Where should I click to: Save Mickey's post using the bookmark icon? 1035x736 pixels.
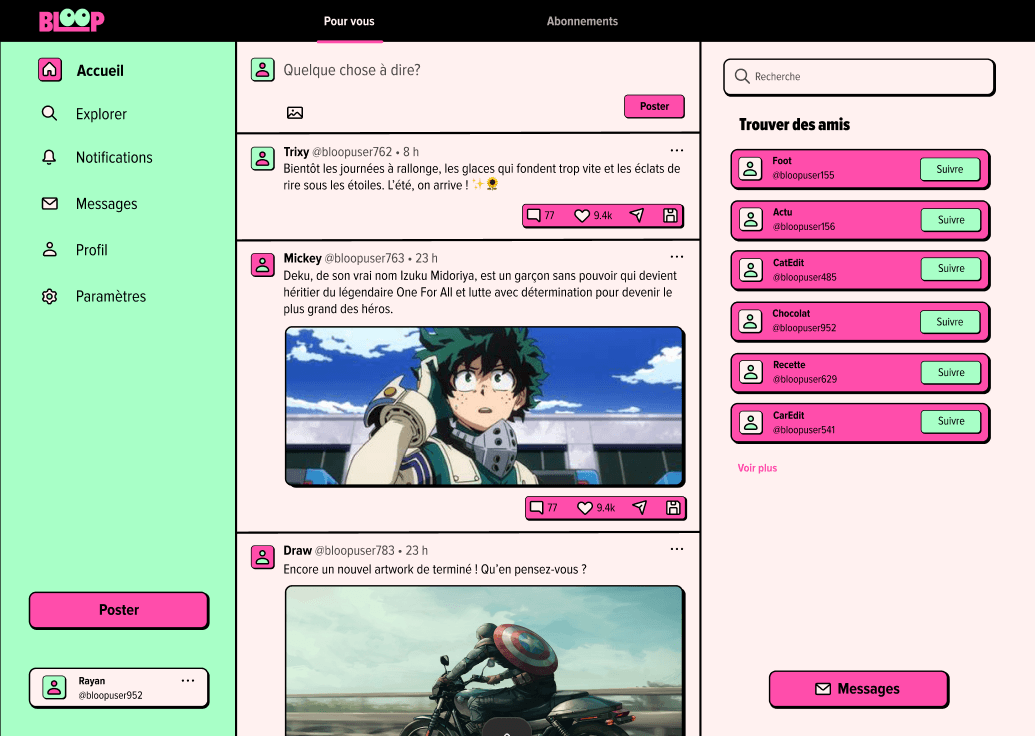673,508
